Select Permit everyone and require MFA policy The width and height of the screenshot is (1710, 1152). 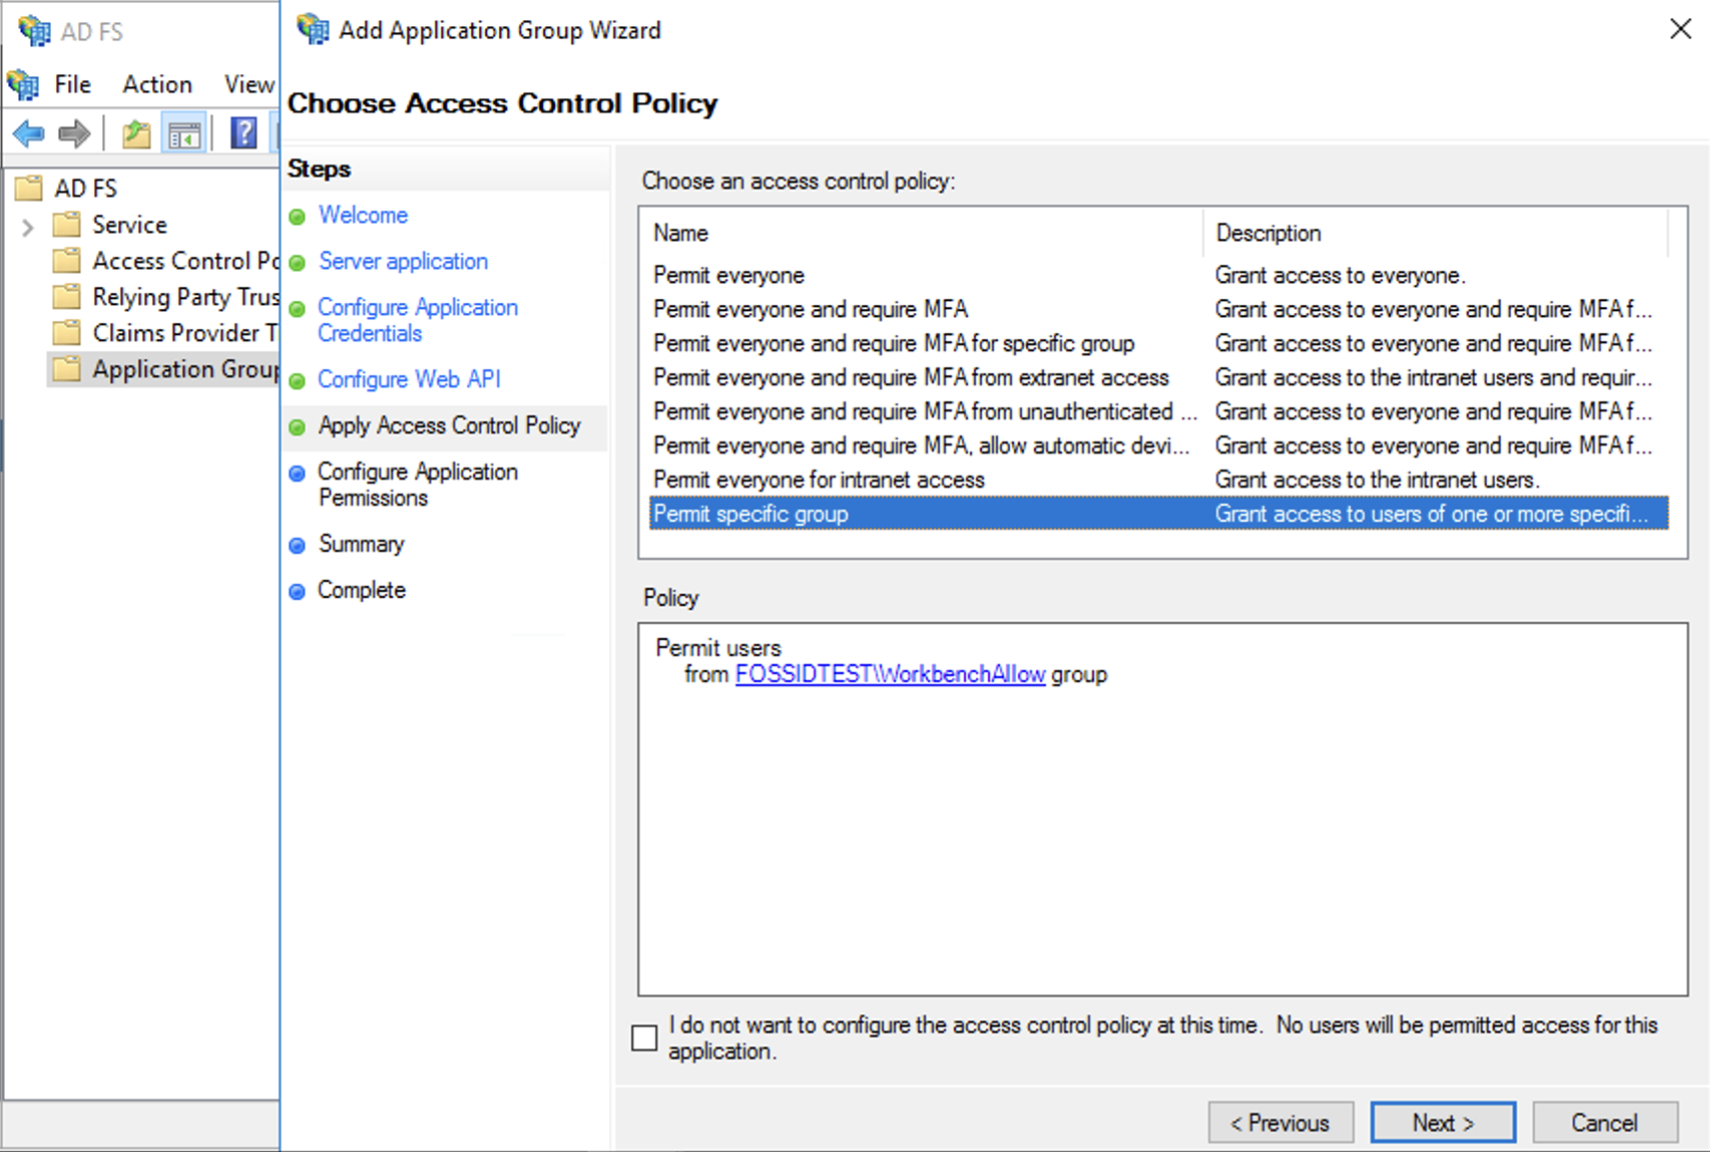point(1158,309)
